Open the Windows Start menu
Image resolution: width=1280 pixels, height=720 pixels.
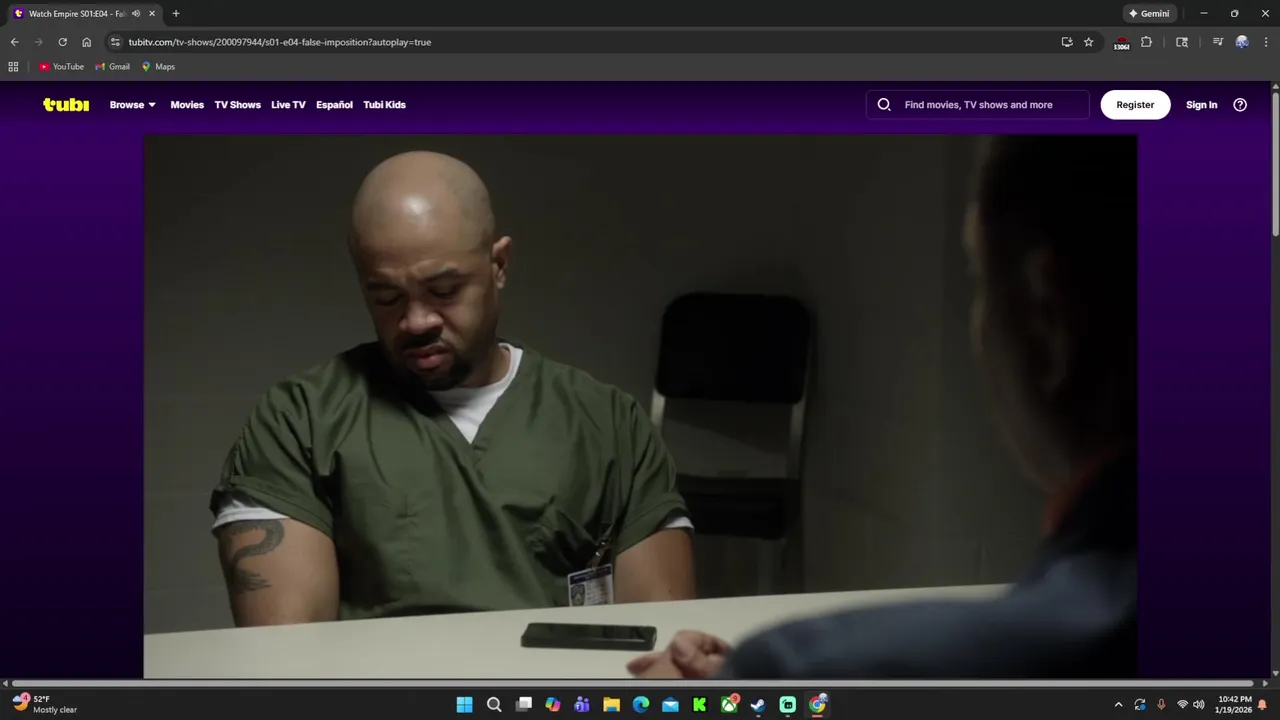click(464, 705)
